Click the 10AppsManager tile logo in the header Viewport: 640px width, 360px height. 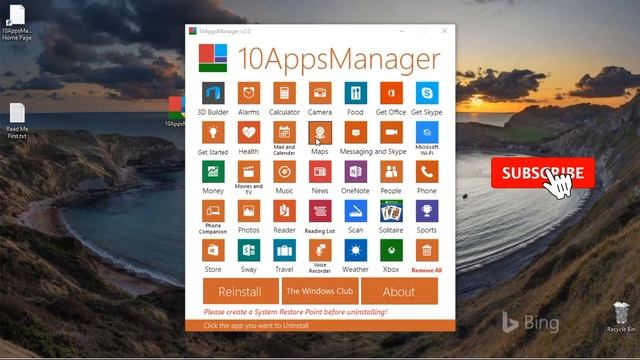coord(213,58)
